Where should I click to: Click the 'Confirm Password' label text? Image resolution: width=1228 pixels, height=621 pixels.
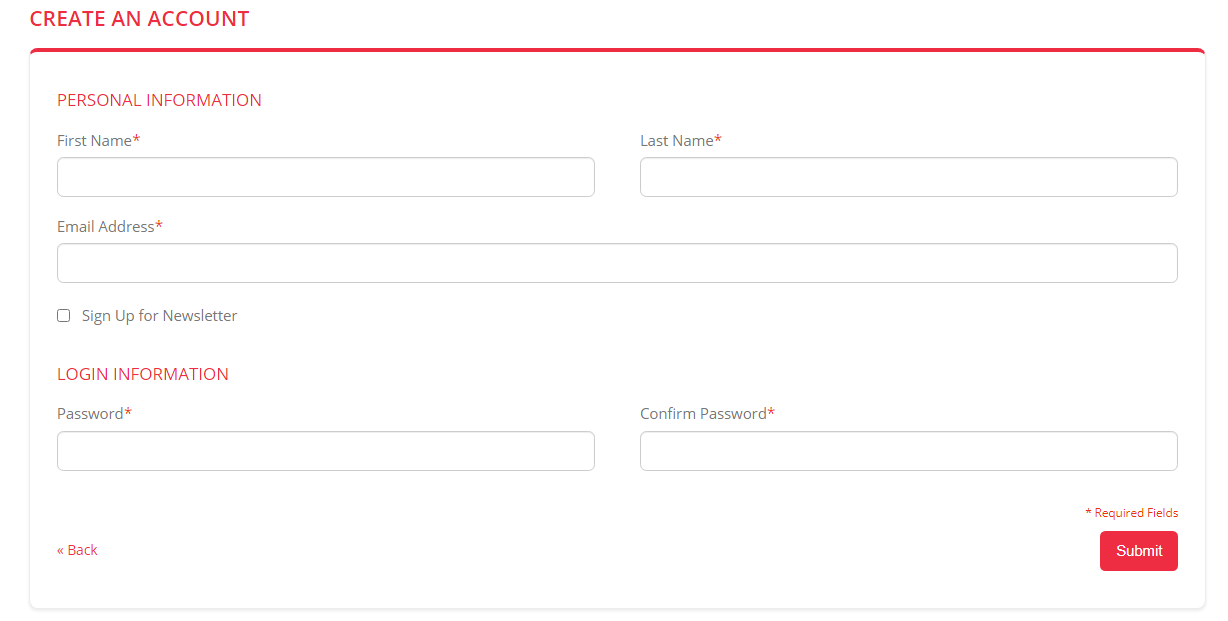coord(702,414)
